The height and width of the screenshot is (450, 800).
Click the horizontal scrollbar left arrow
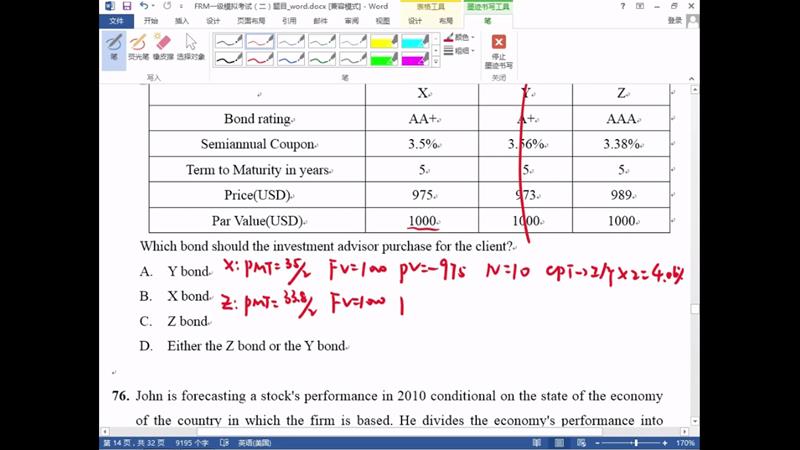tap(105, 432)
